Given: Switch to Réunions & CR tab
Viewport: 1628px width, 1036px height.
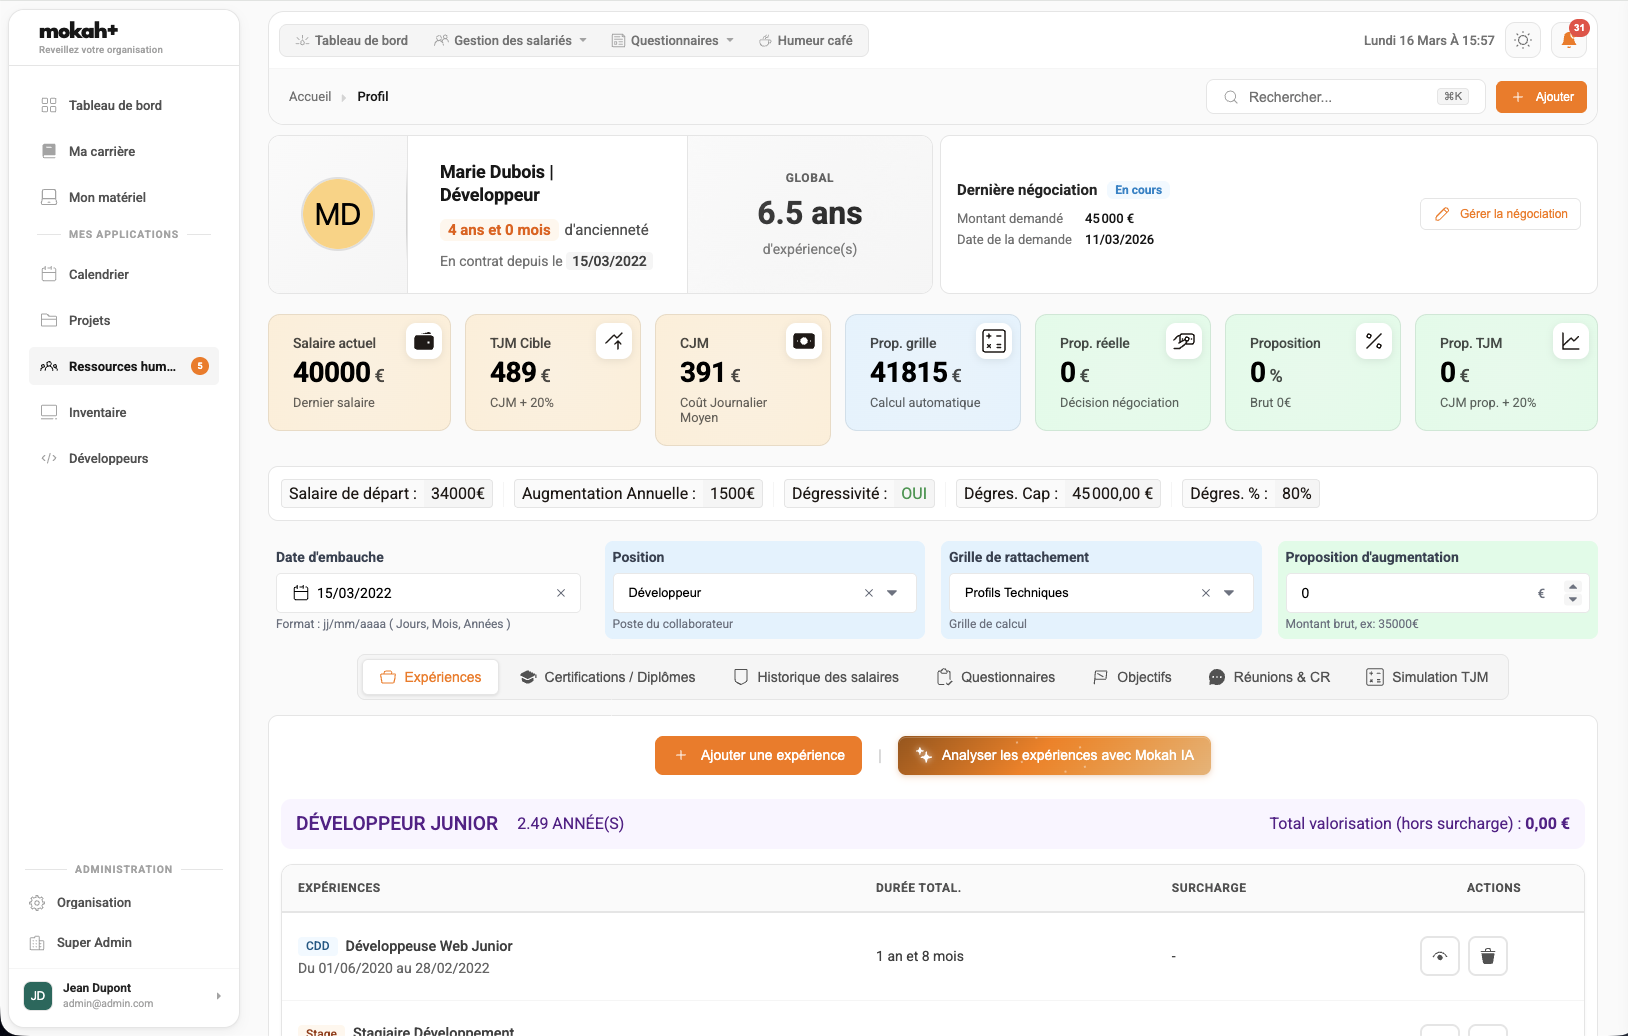Looking at the screenshot, I should (x=1269, y=677).
